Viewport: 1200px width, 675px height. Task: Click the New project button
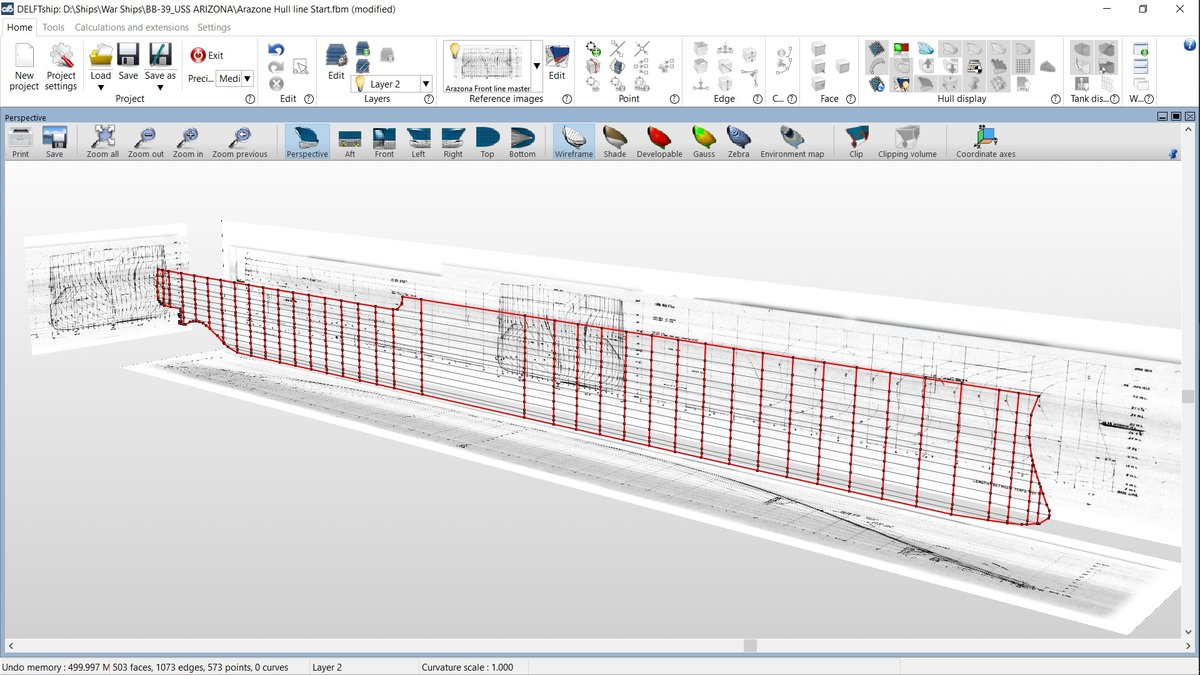pos(24,66)
